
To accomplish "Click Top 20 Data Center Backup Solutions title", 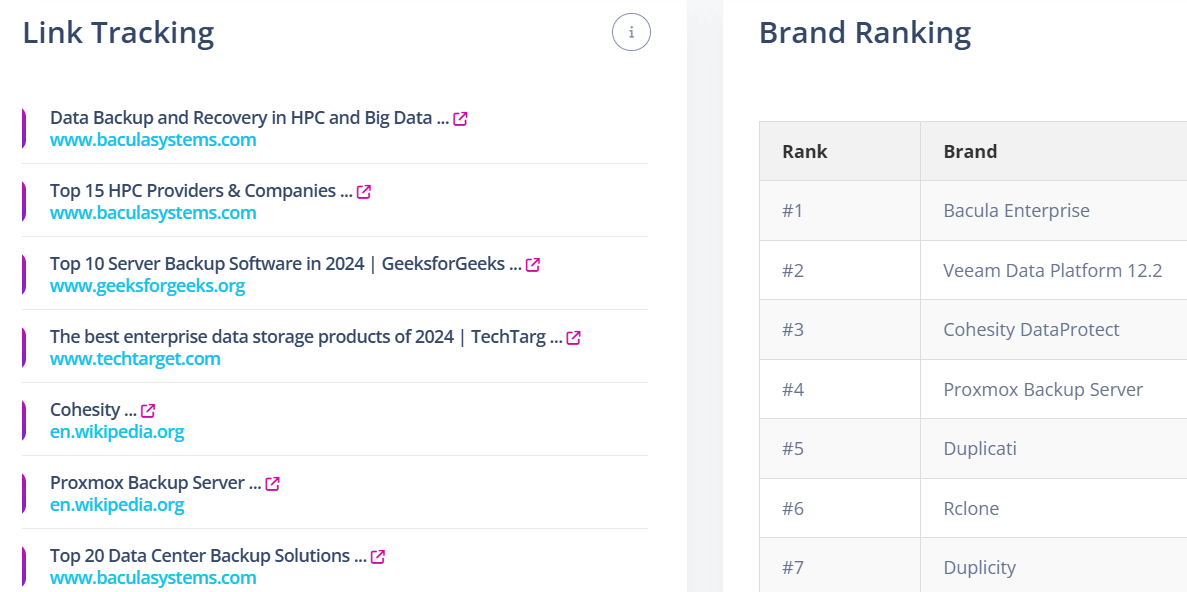I will (208, 556).
